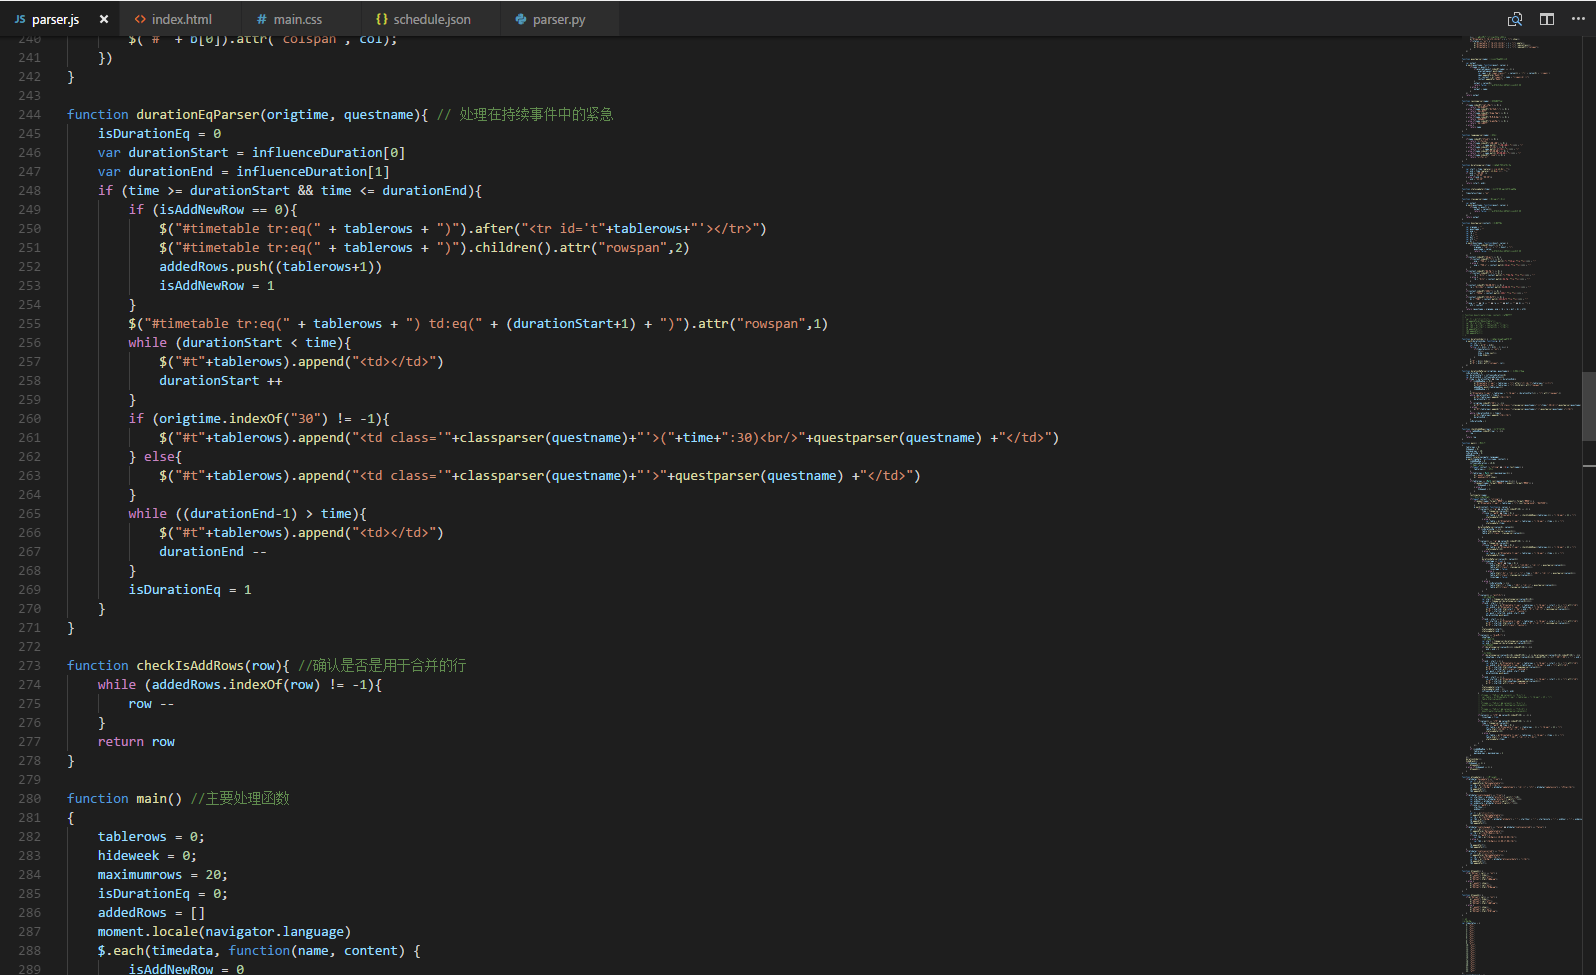Switch to the schedule.json tab
The height and width of the screenshot is (975, 1596).
coord(431,19)
